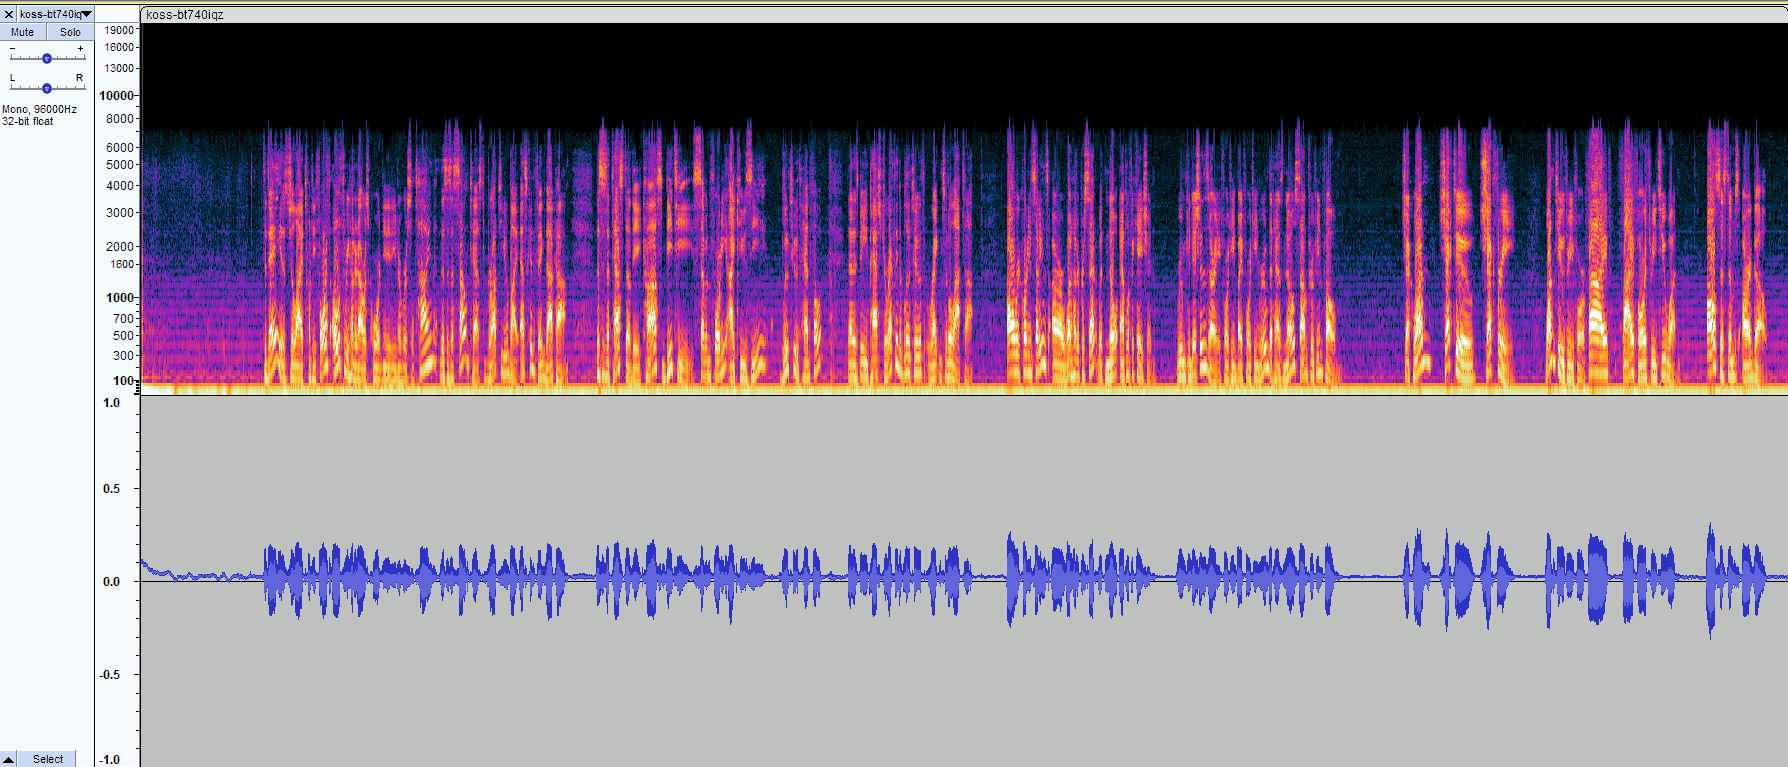Screen dimensions: 1788x767
Task: Click the '32-bit float' format text
Action: point(28,121)
